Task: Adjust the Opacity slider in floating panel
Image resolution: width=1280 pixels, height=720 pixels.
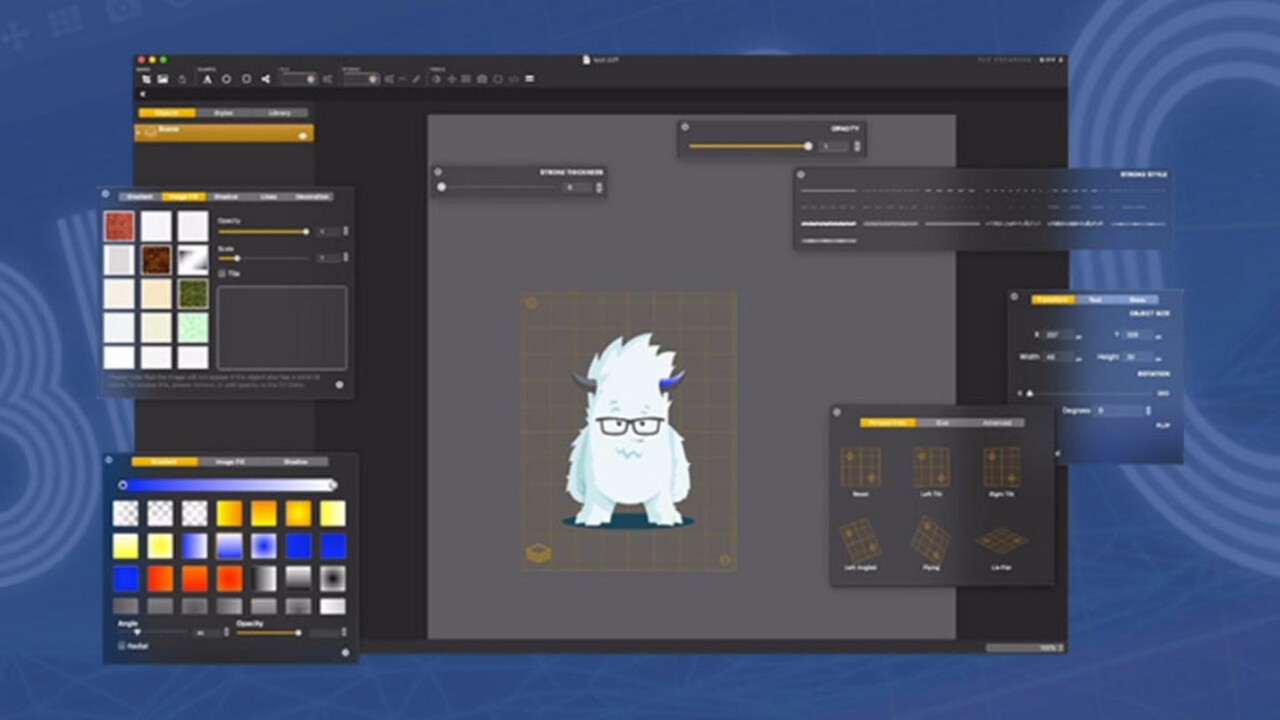Action: 750,146
